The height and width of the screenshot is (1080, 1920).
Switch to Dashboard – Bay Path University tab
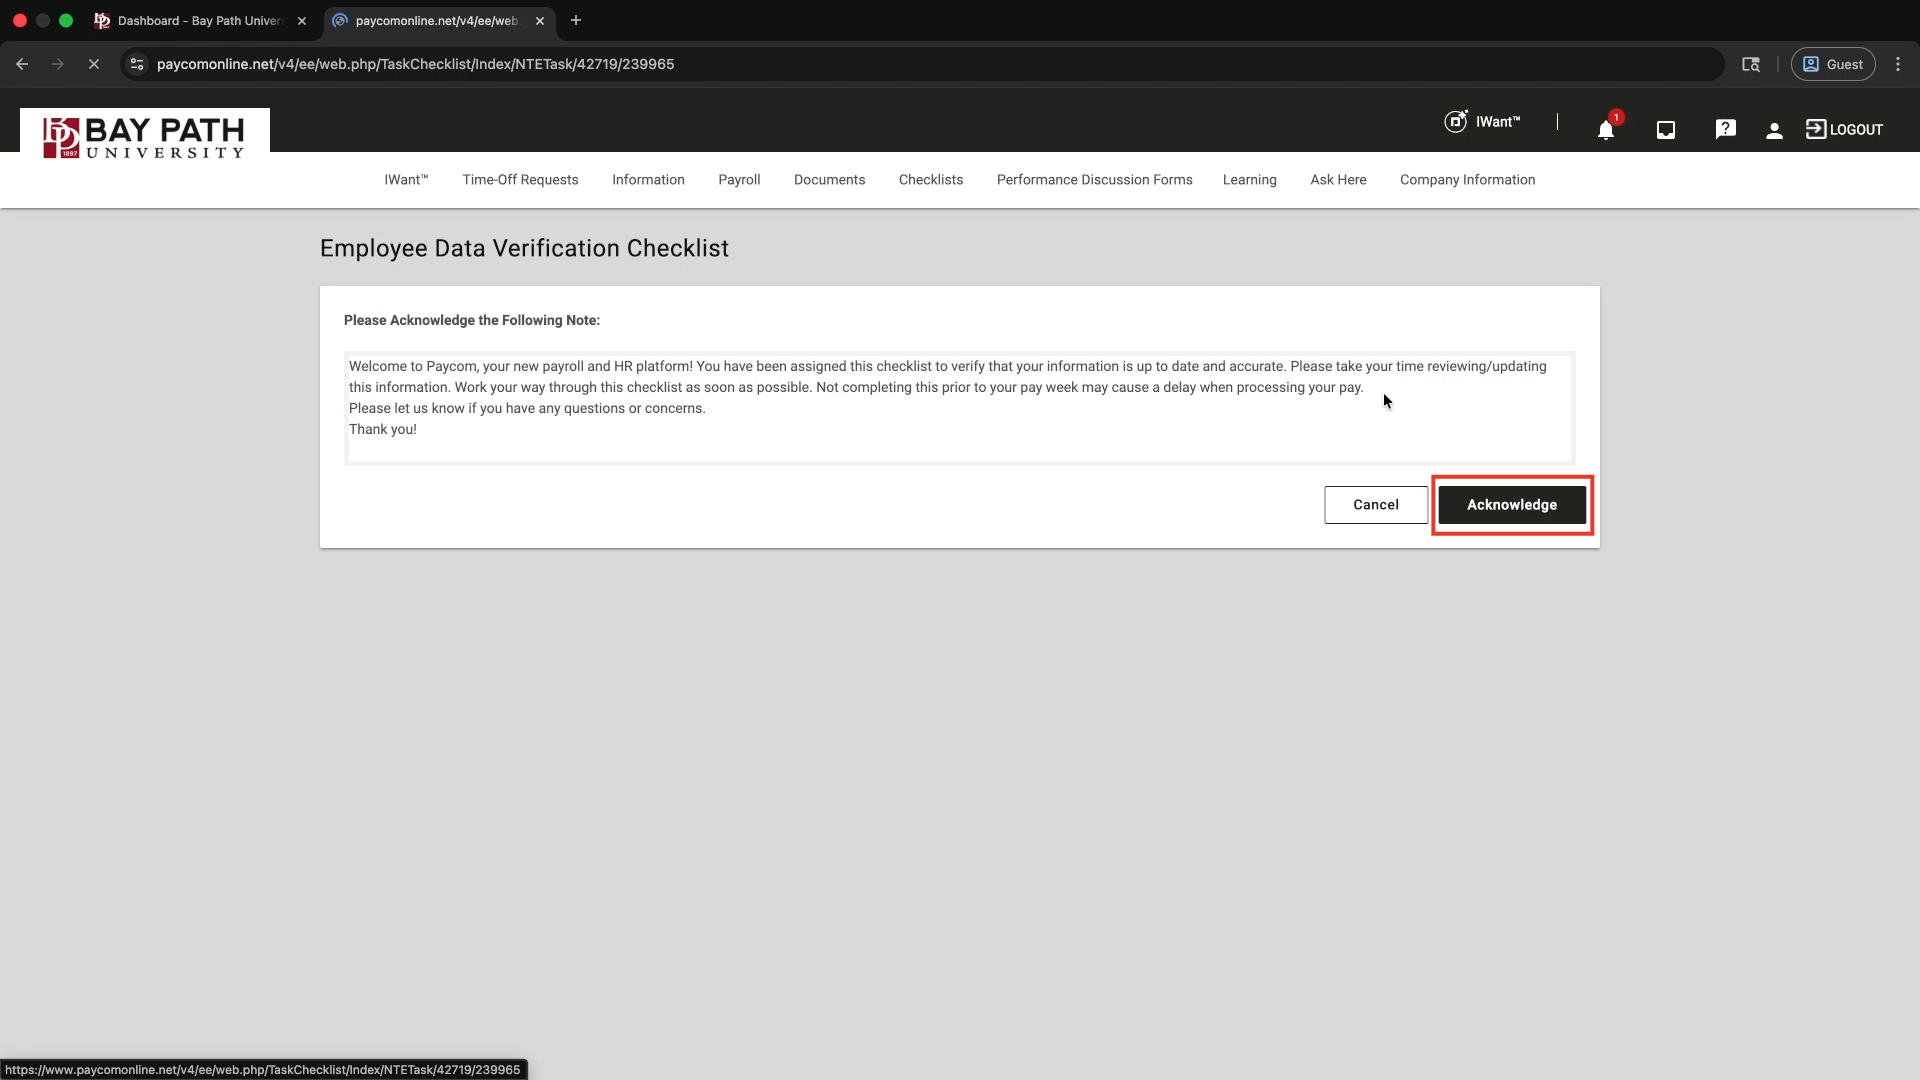point(200,20)
